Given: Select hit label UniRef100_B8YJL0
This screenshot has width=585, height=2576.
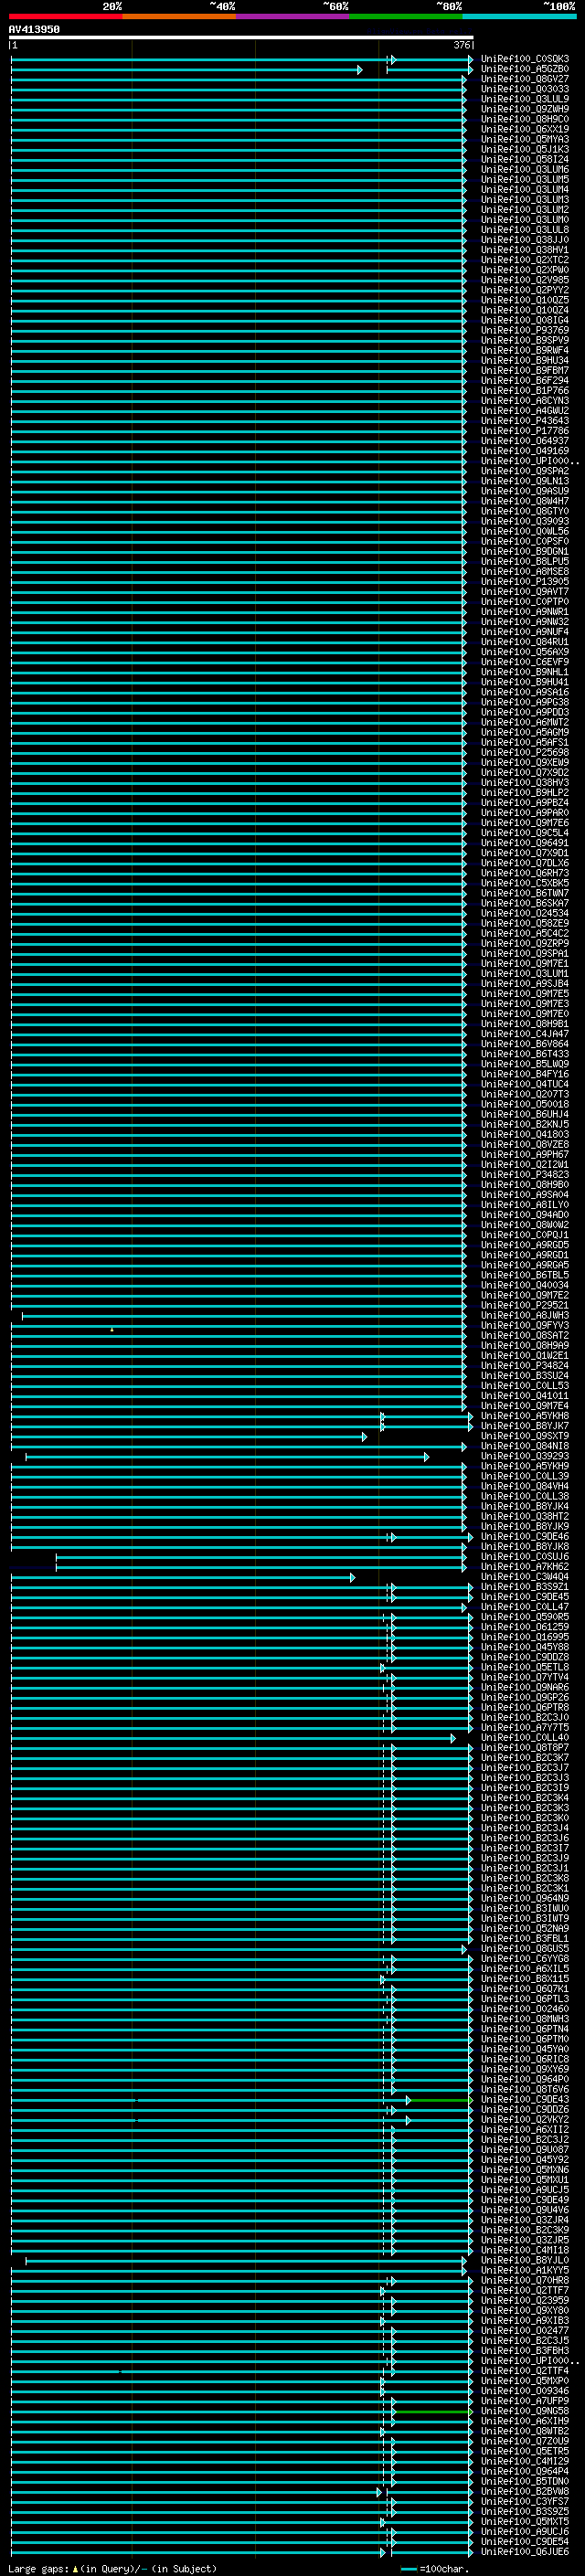Looking at the screenshot, I should (x=525, y=2260).
